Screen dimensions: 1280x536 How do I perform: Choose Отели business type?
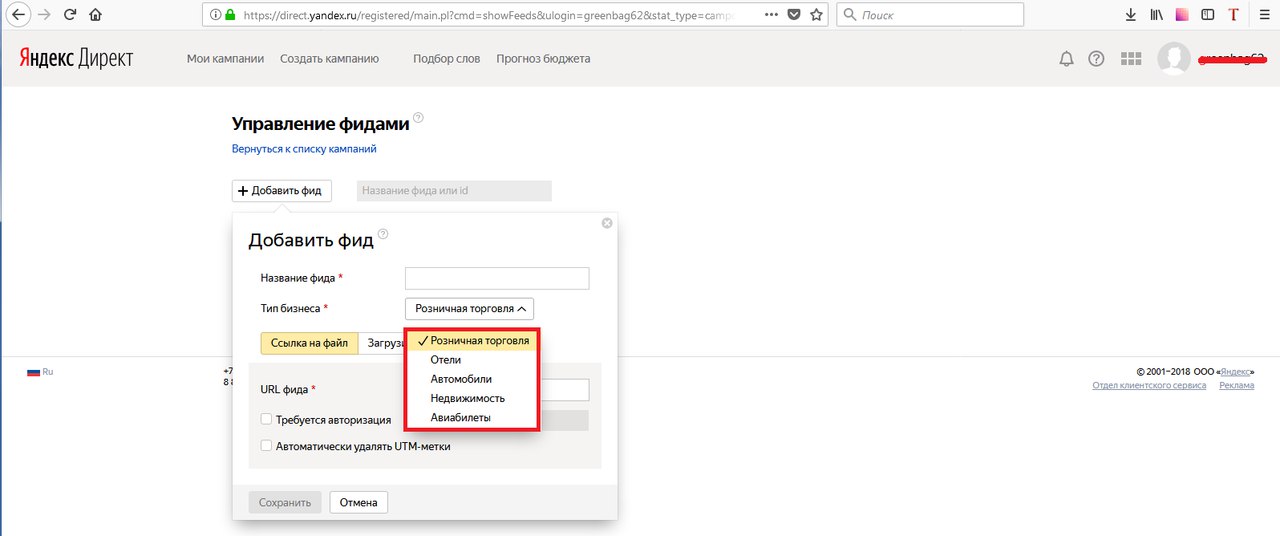[x=472, y=359]
